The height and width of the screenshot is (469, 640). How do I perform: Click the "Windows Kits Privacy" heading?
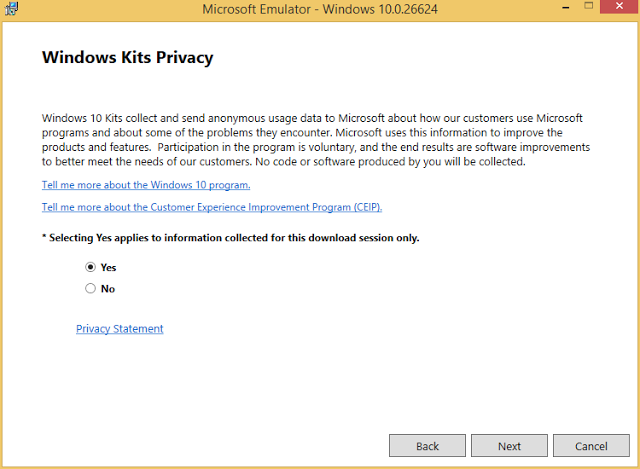[127, 57]
